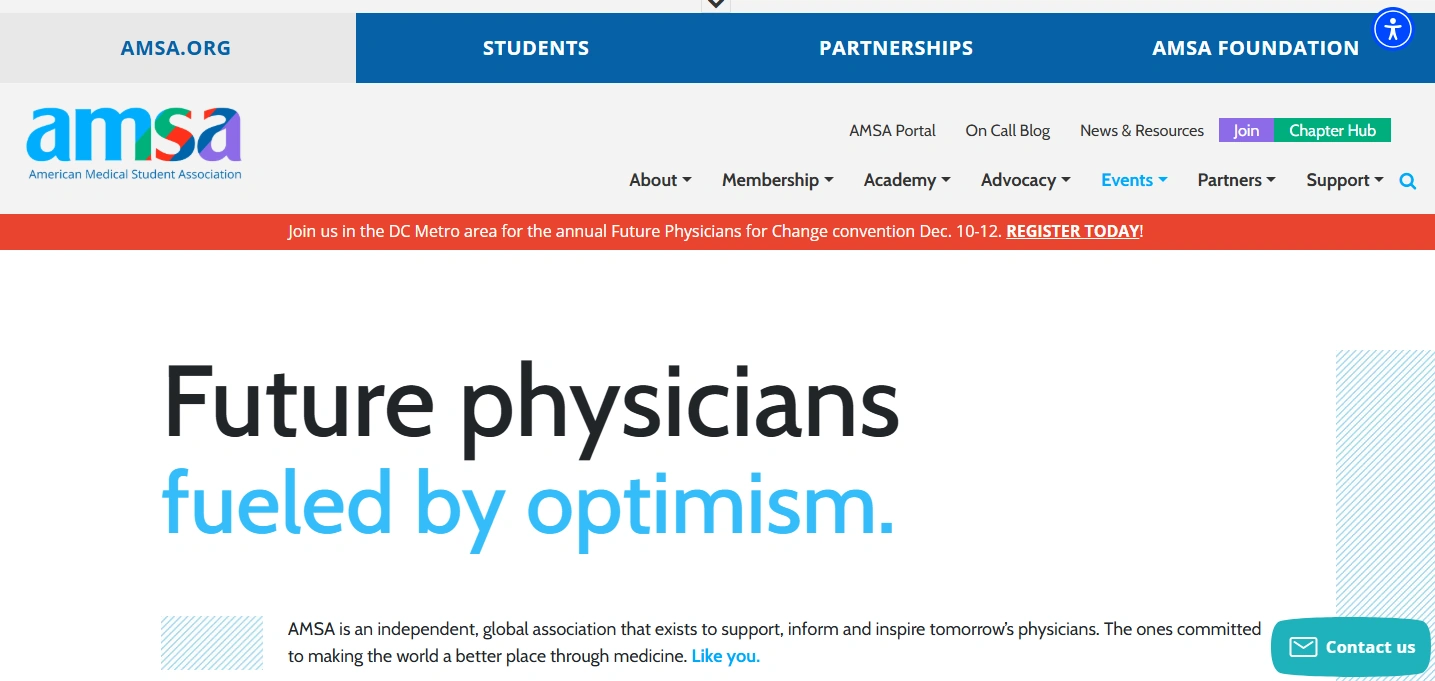The width and height of the screenshot is (1435, 681).
Task: Expand the Events menu
Action: (1134, 180)
